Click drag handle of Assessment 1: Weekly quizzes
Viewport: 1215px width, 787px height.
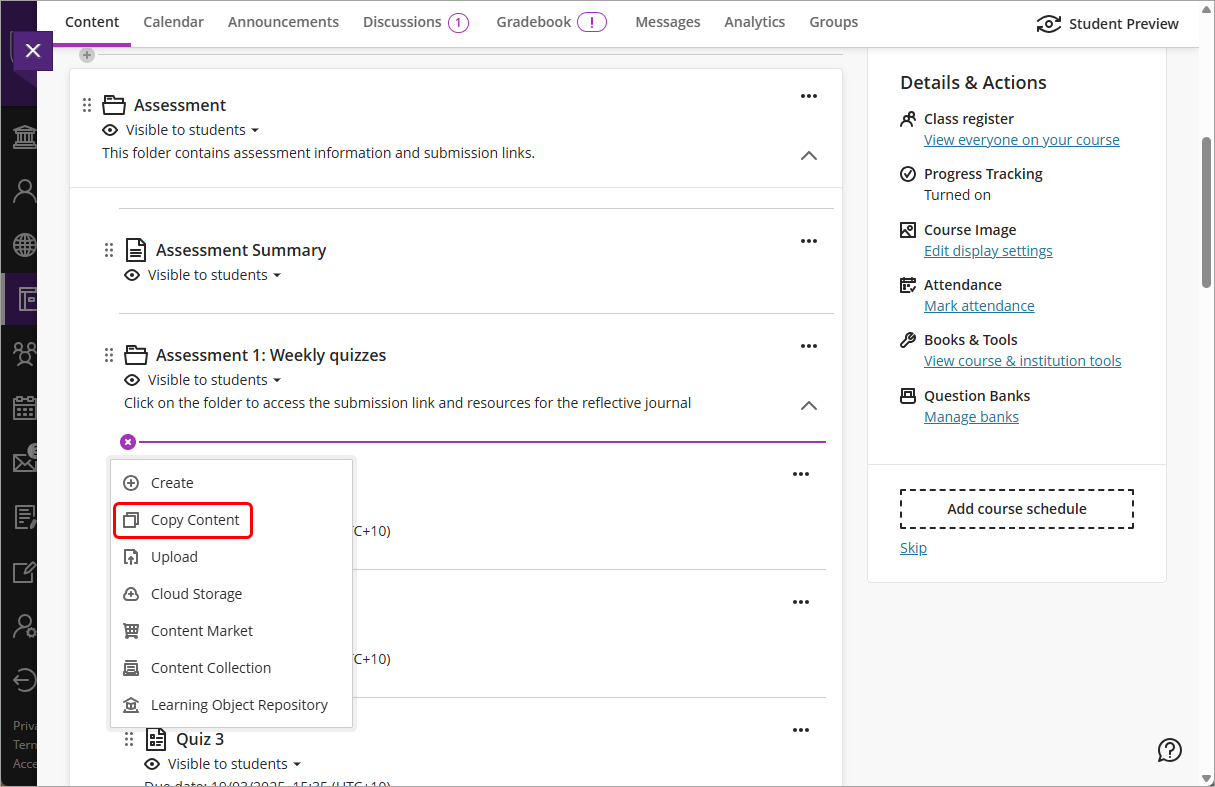[x=109, y=355]
